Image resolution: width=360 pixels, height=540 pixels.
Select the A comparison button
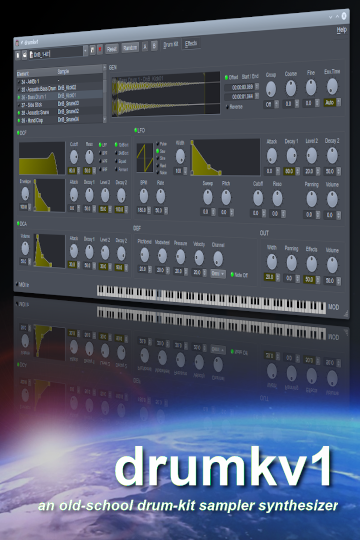[145, 46]
